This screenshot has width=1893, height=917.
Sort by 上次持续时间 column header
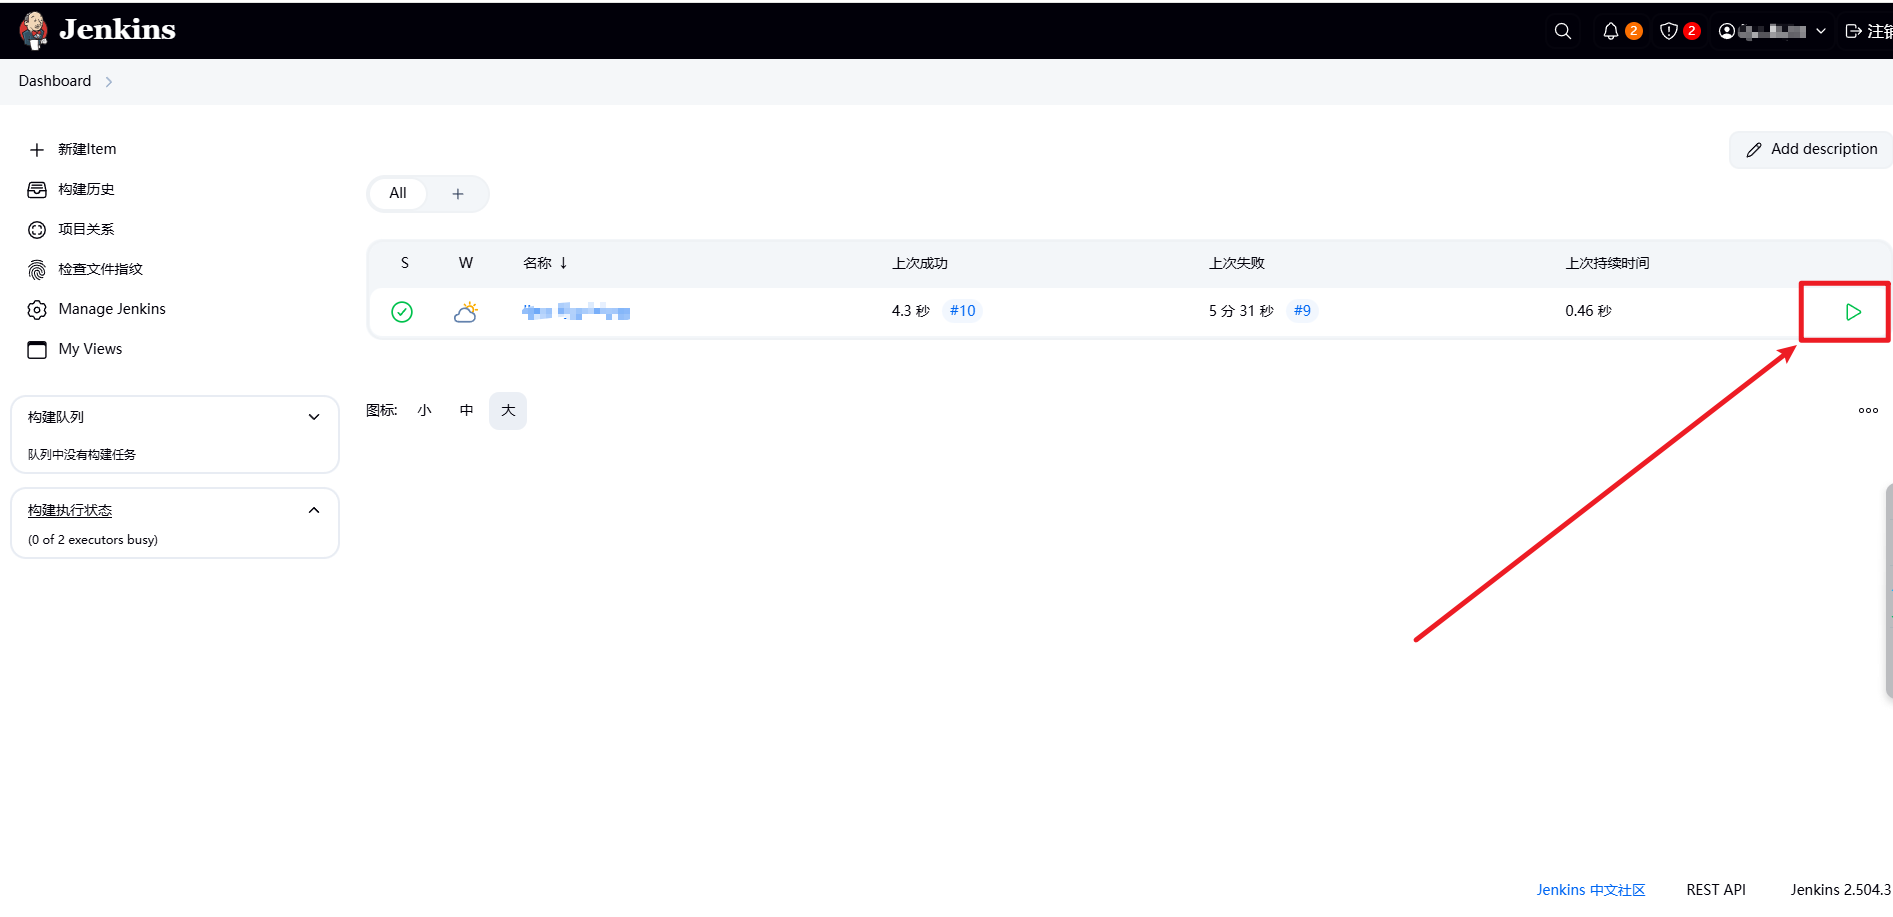click(x=1607, y=263)
